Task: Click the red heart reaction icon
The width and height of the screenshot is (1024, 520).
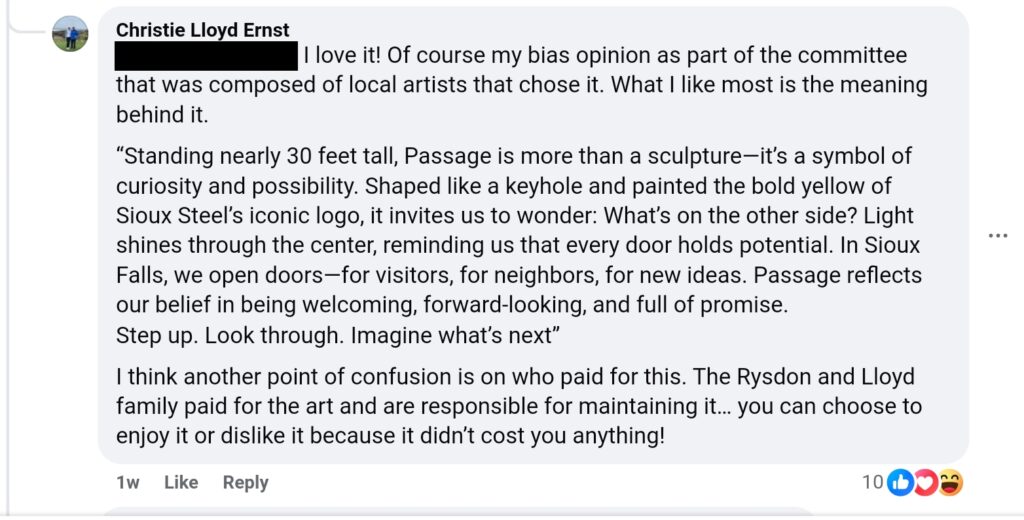Action: 925,483
